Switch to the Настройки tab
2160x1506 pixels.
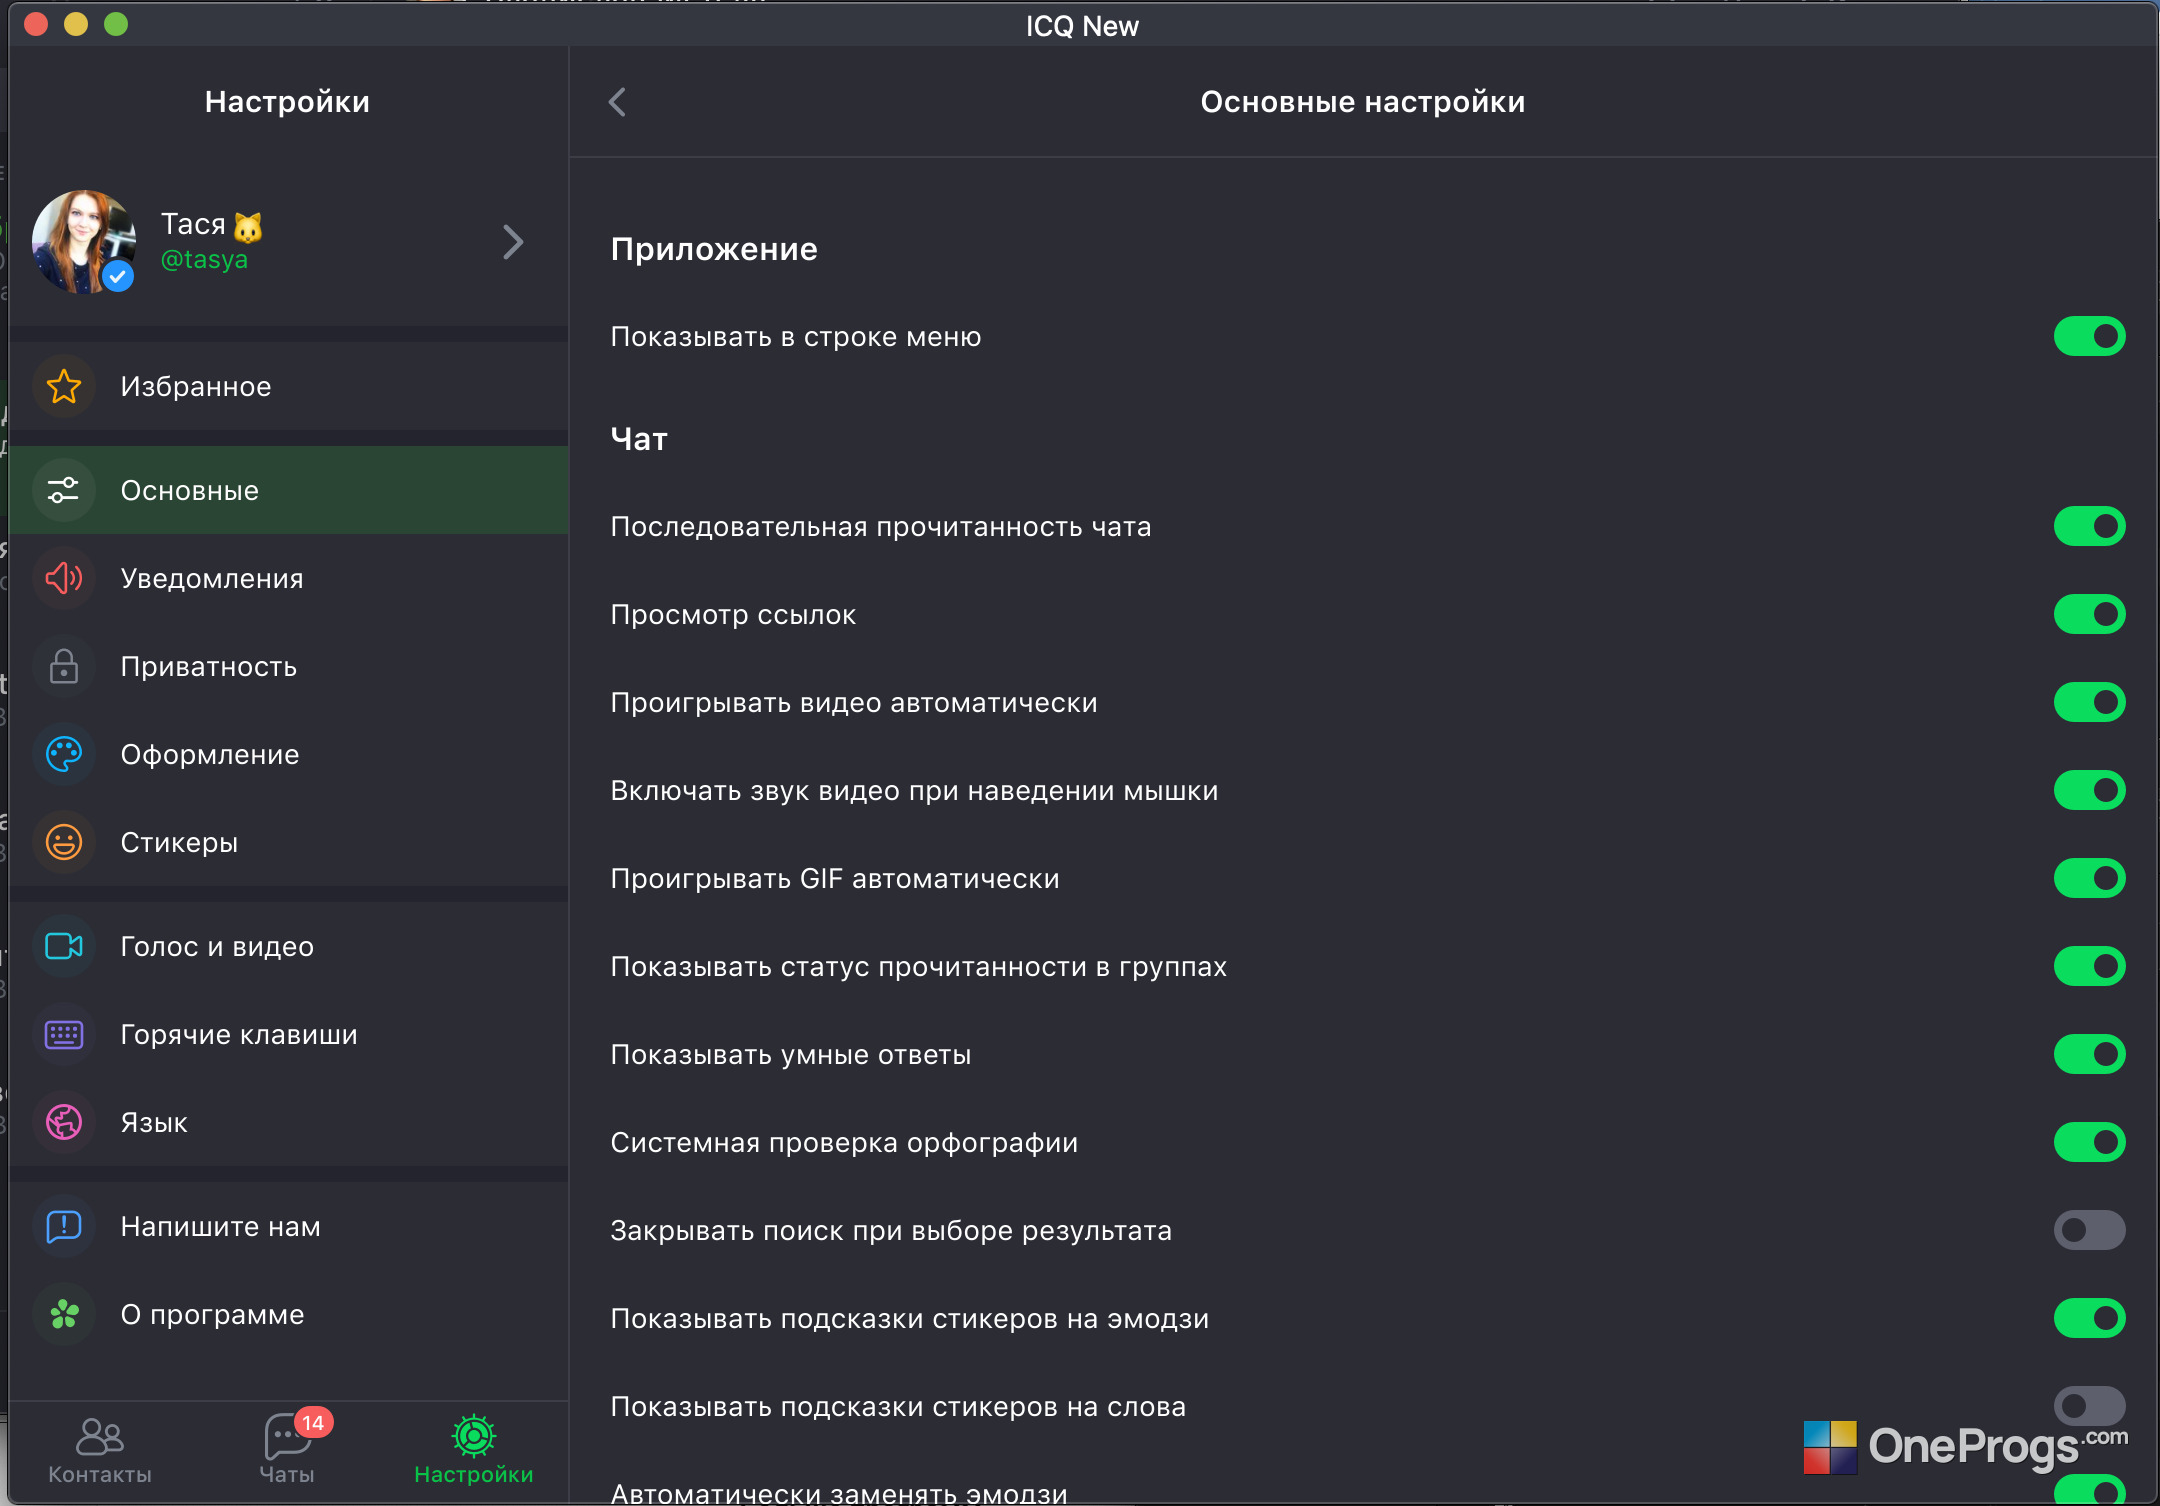pyautogui.click(x=474, y=1451)
